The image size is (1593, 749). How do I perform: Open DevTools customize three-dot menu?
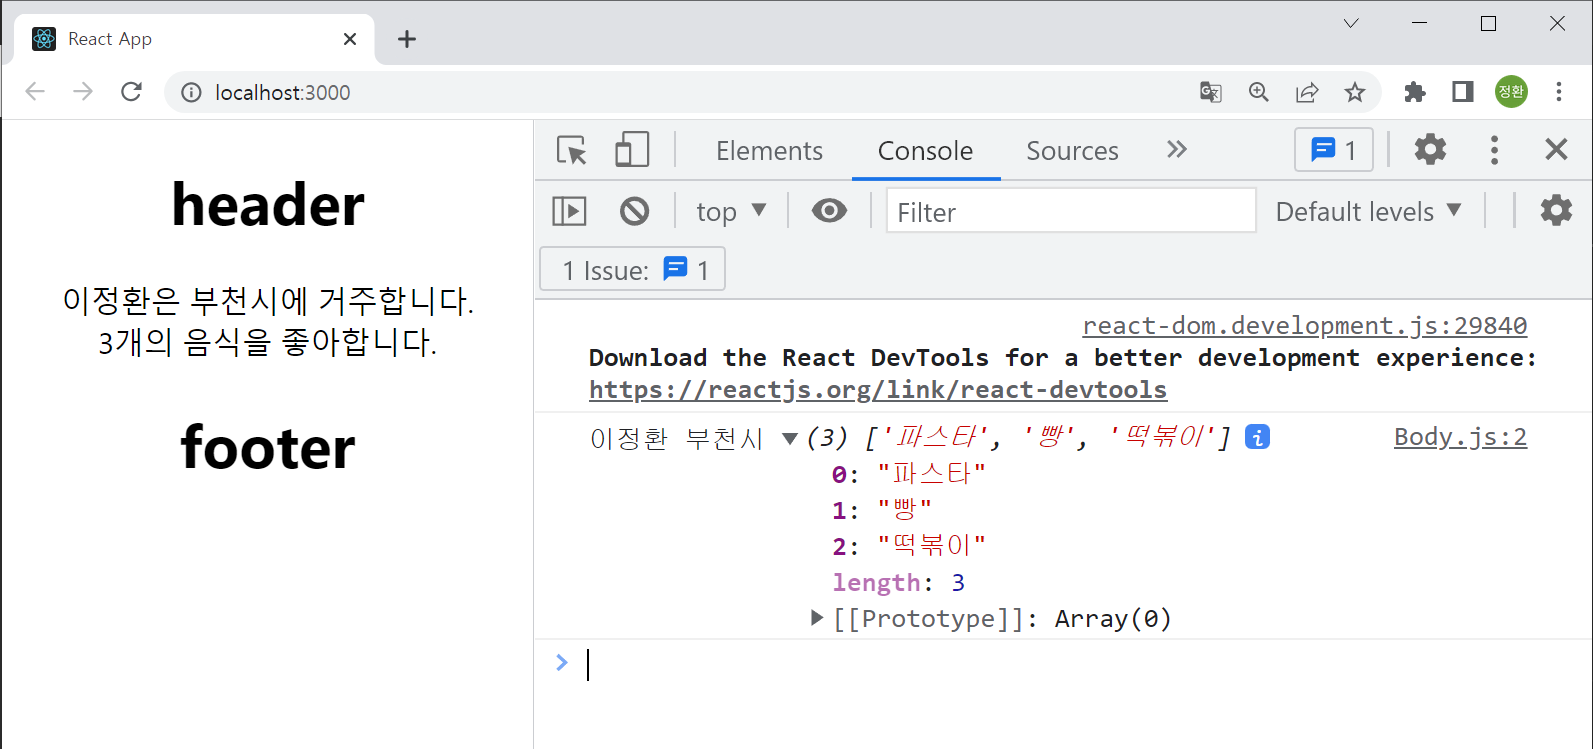click(x=1494, y=150)
